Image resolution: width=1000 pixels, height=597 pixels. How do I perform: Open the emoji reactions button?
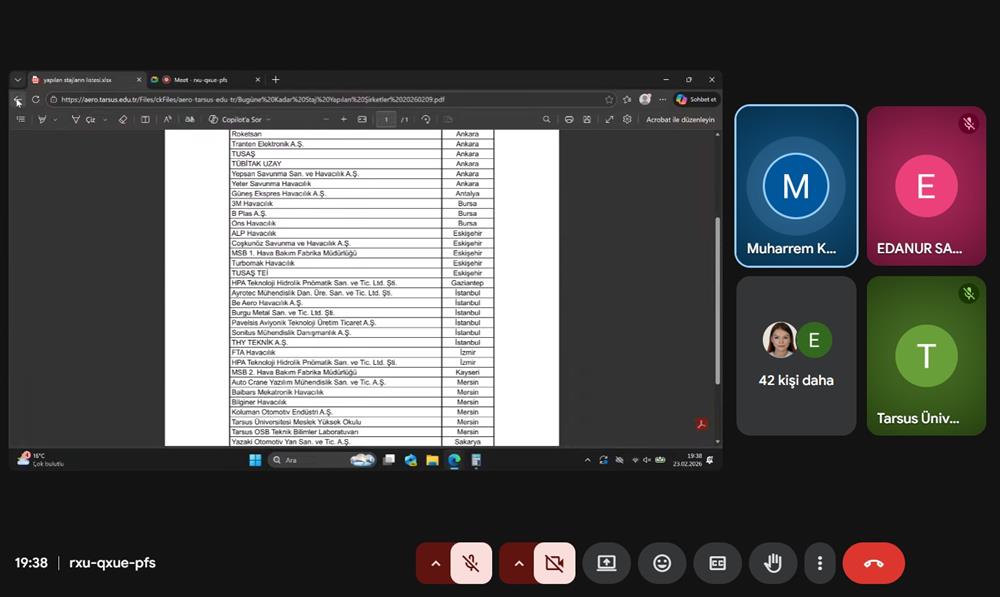661,563
